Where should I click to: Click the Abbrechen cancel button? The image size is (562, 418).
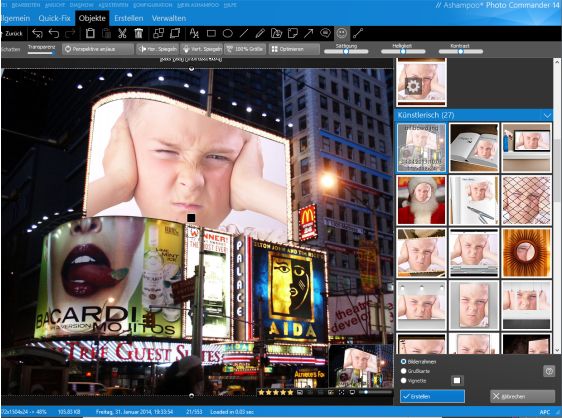click(x=522, y=396)
